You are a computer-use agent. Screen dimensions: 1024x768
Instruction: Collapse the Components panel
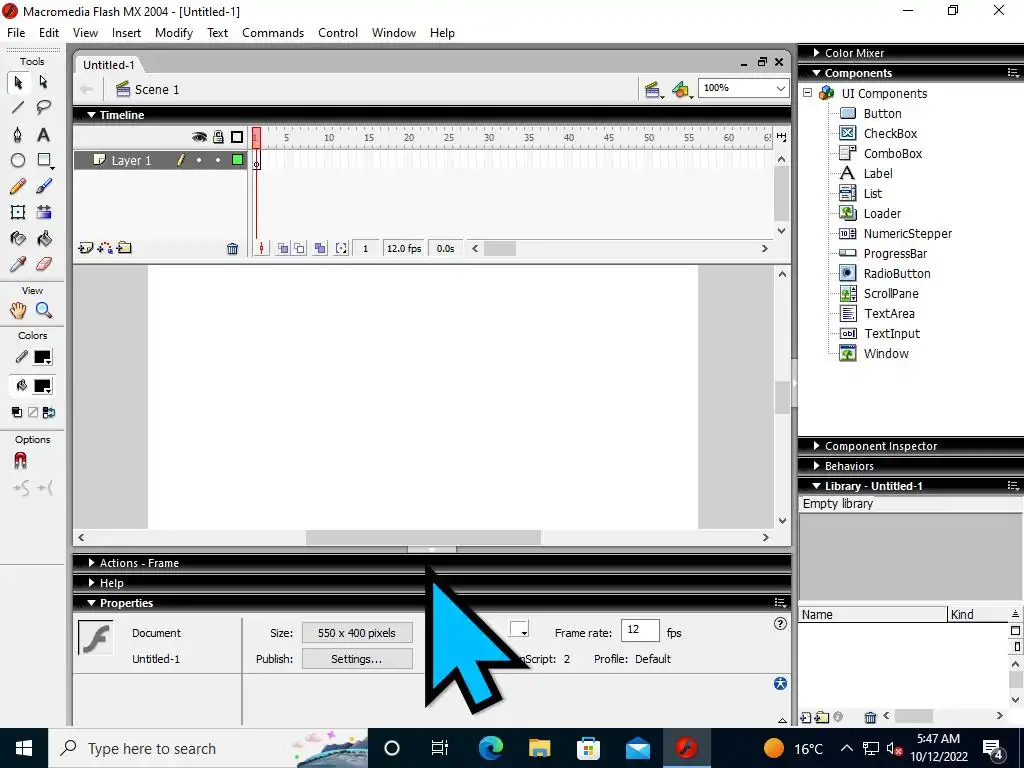click(816, 73)
